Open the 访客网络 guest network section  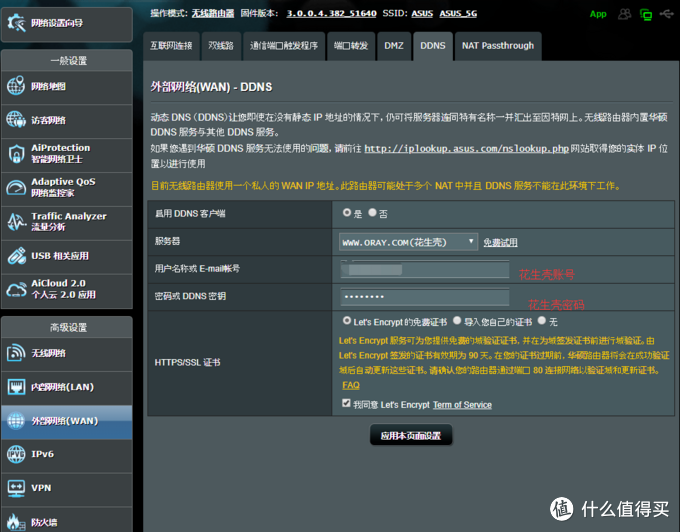pos(66,120)
